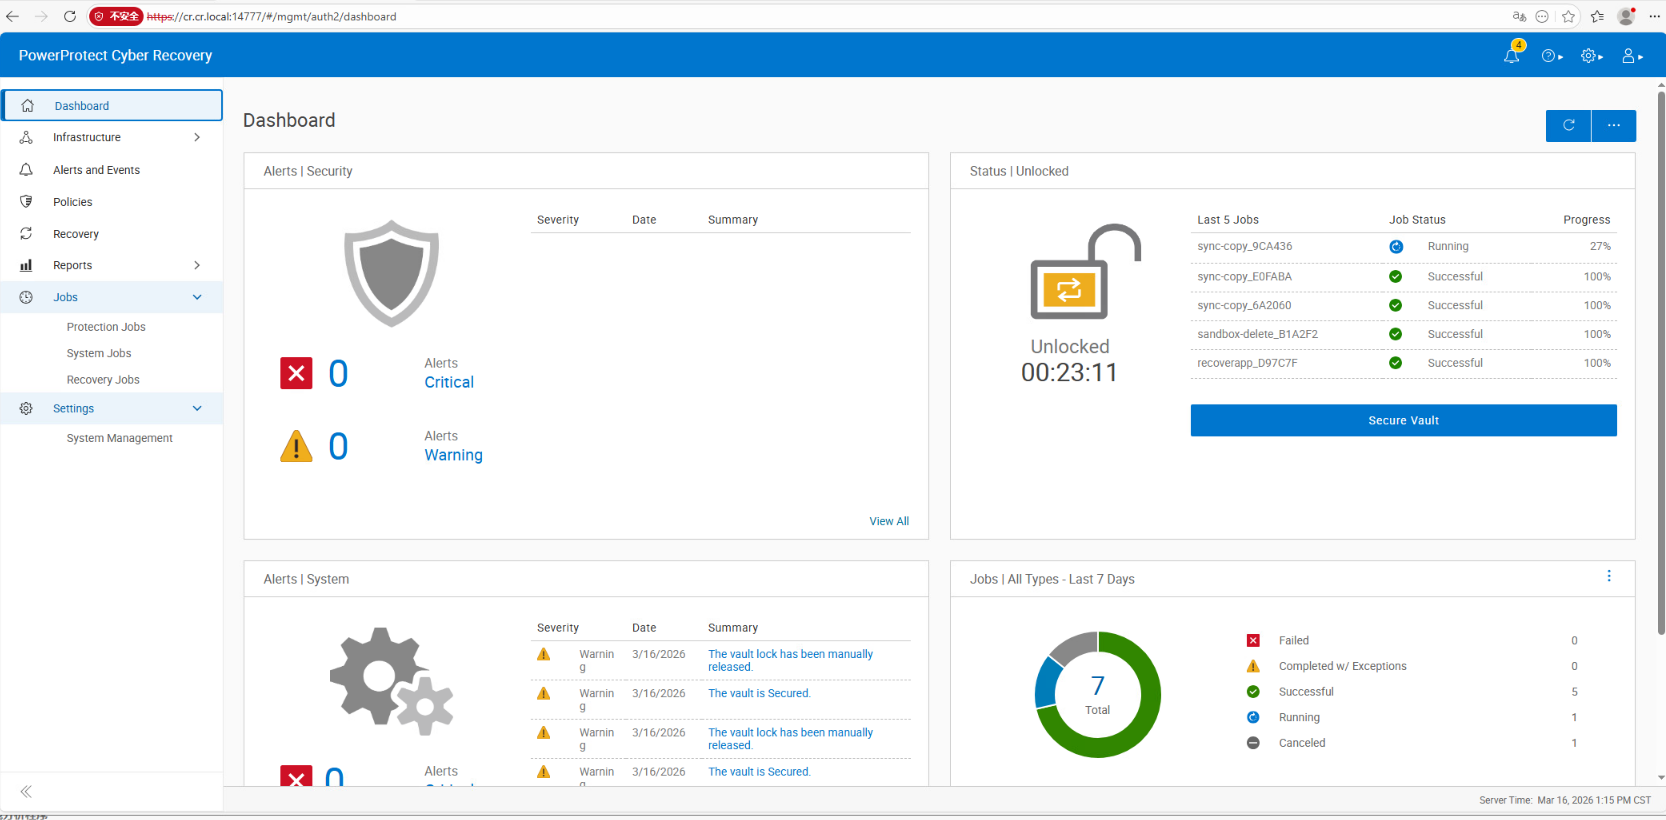The height and width of the screenshot is (820, 1666).
Task: Click the Canceled gray legend icon
Action: 1253,743
